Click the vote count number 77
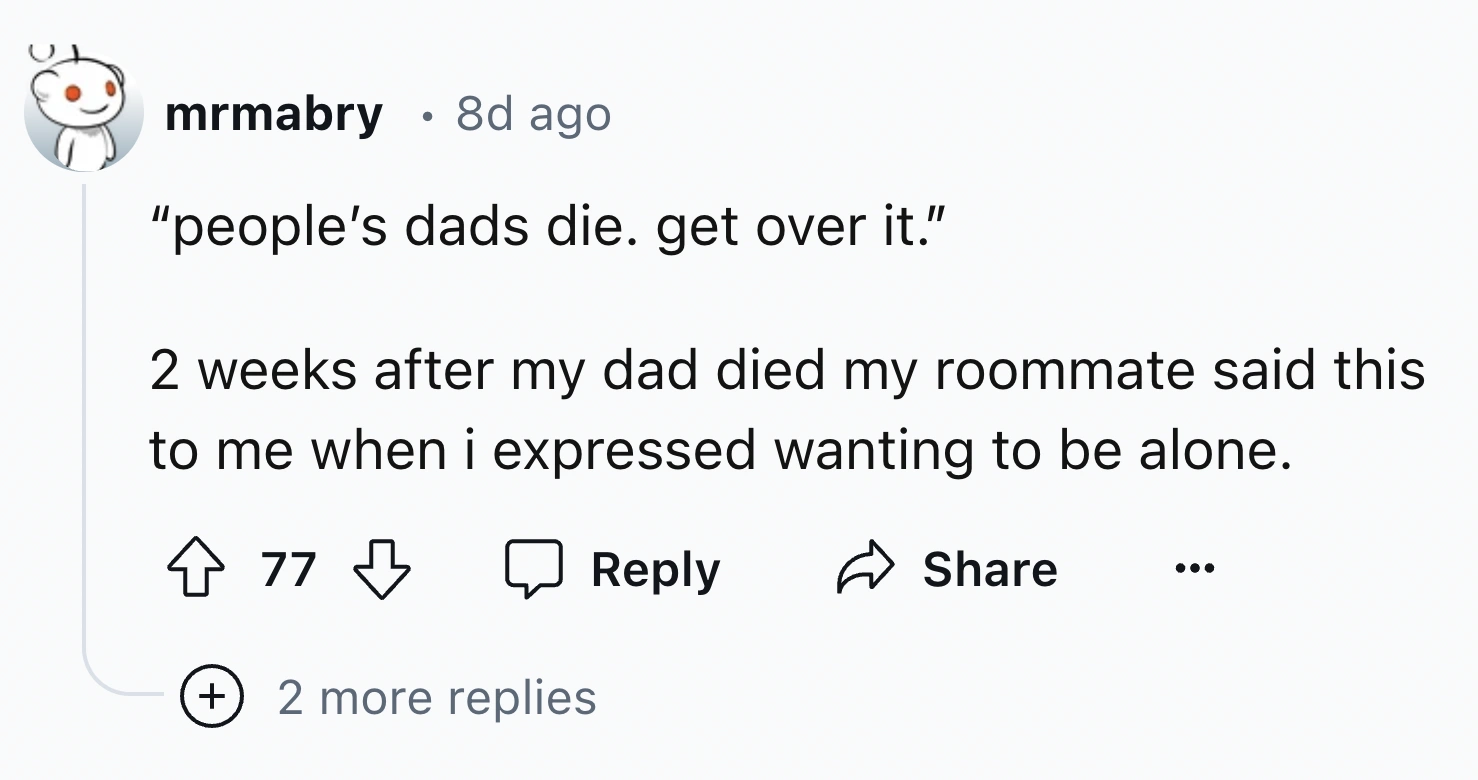Viewport: 1478px width, 780px height. click(289, 570)
